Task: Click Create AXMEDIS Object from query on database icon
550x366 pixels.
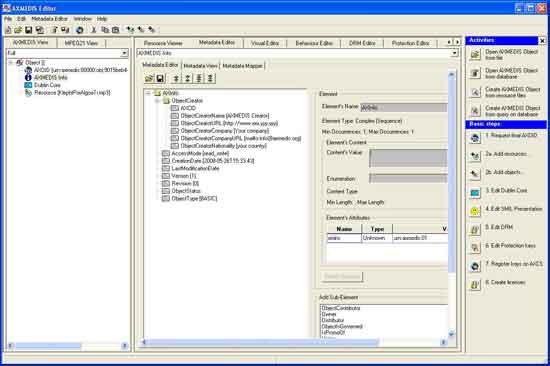Action: tap(475, 111)
